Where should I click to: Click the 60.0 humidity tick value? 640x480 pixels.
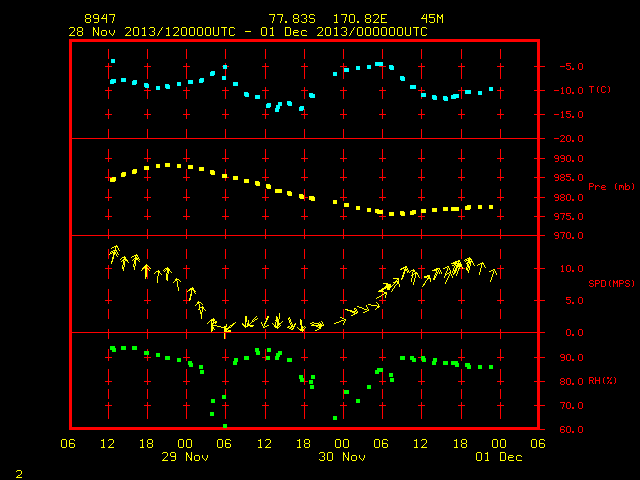click(x=571, y=429)
